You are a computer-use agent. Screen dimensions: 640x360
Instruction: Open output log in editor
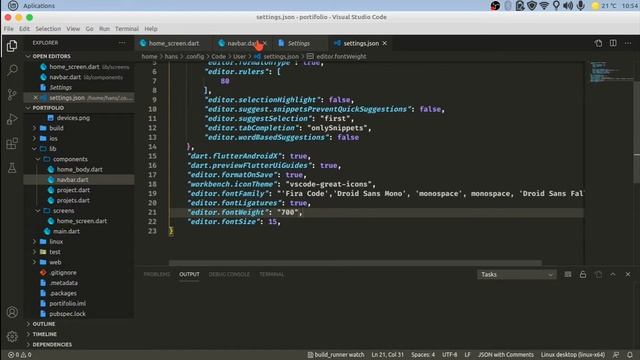[598, 274]
